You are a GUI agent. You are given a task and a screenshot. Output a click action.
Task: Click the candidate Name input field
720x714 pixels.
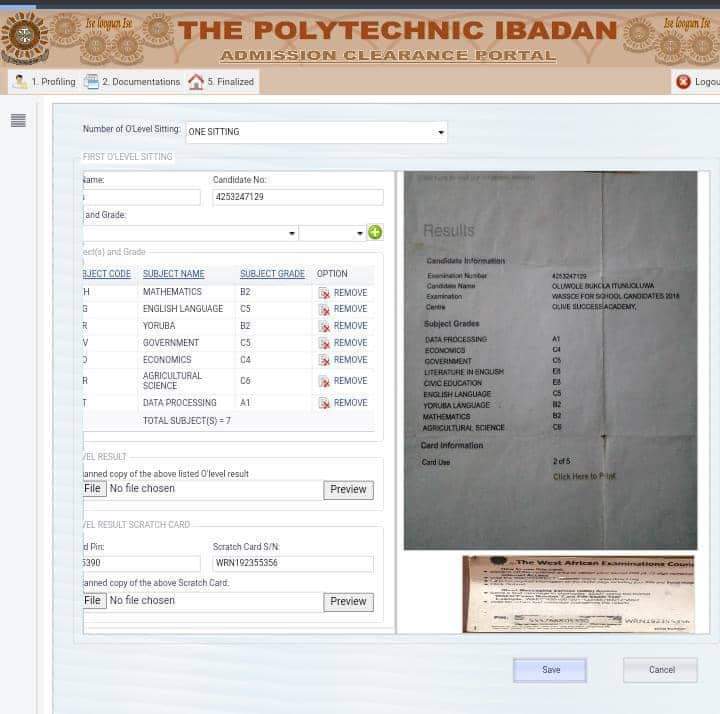[142, 197]
